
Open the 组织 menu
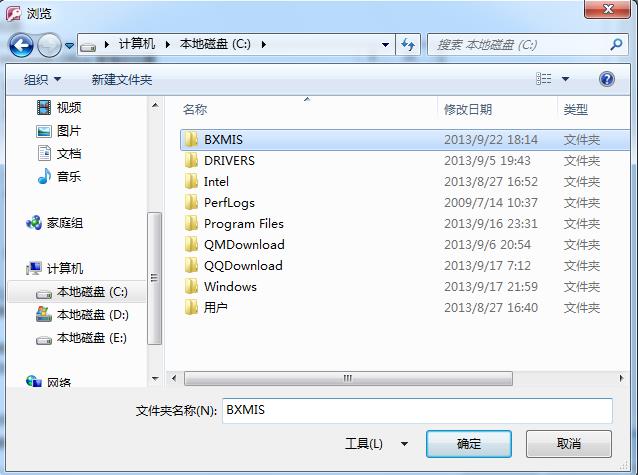pyautogui.click(x=42, y=79)
